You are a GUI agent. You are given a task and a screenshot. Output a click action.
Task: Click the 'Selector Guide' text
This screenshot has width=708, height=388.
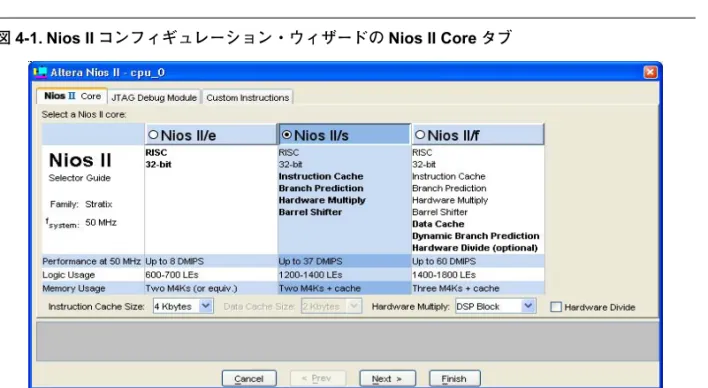coord(79,178)
